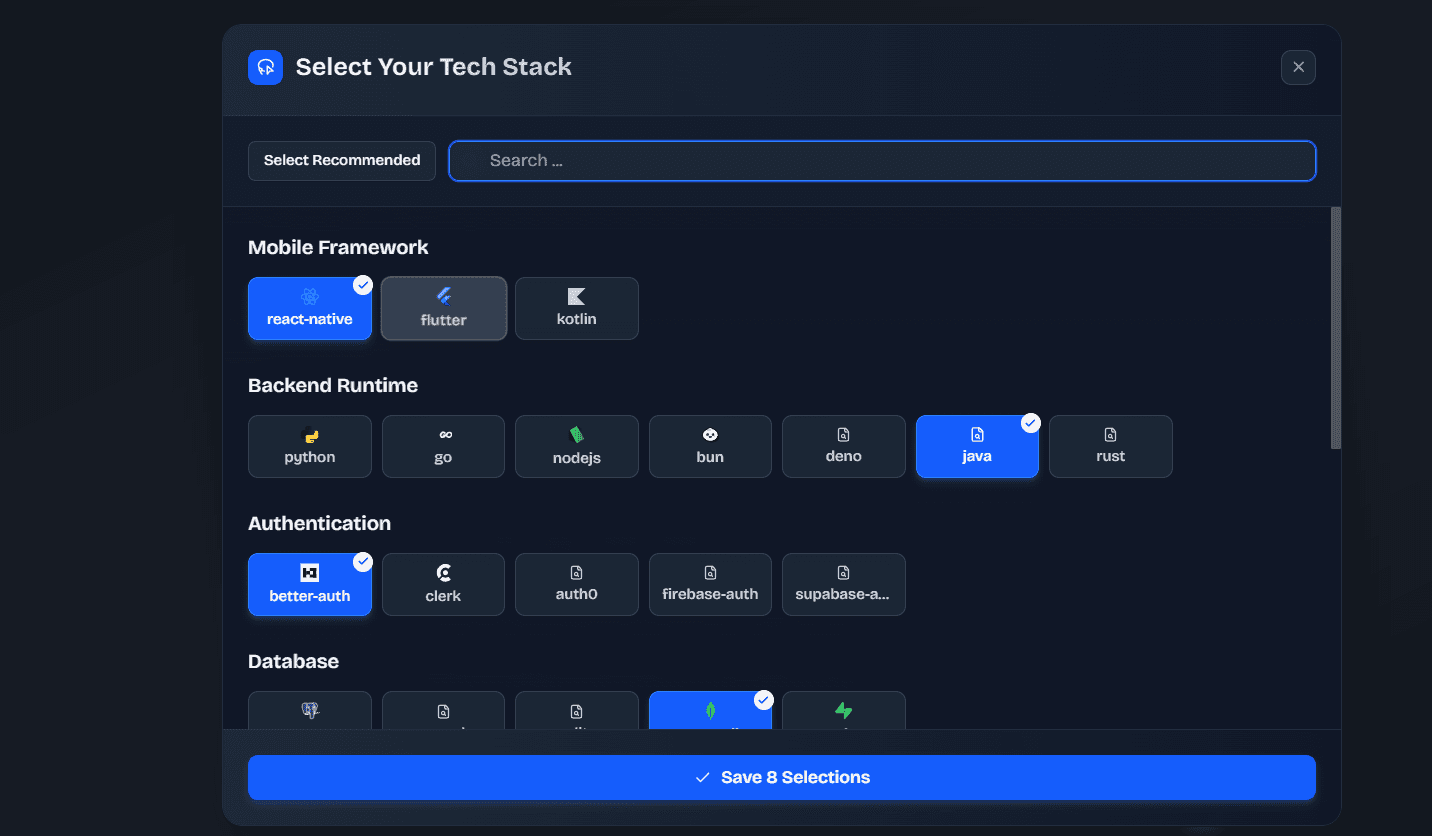The image size is (1432, 836).
Task: Select the Deno runtime icon
Action: [x=843, y=446]
